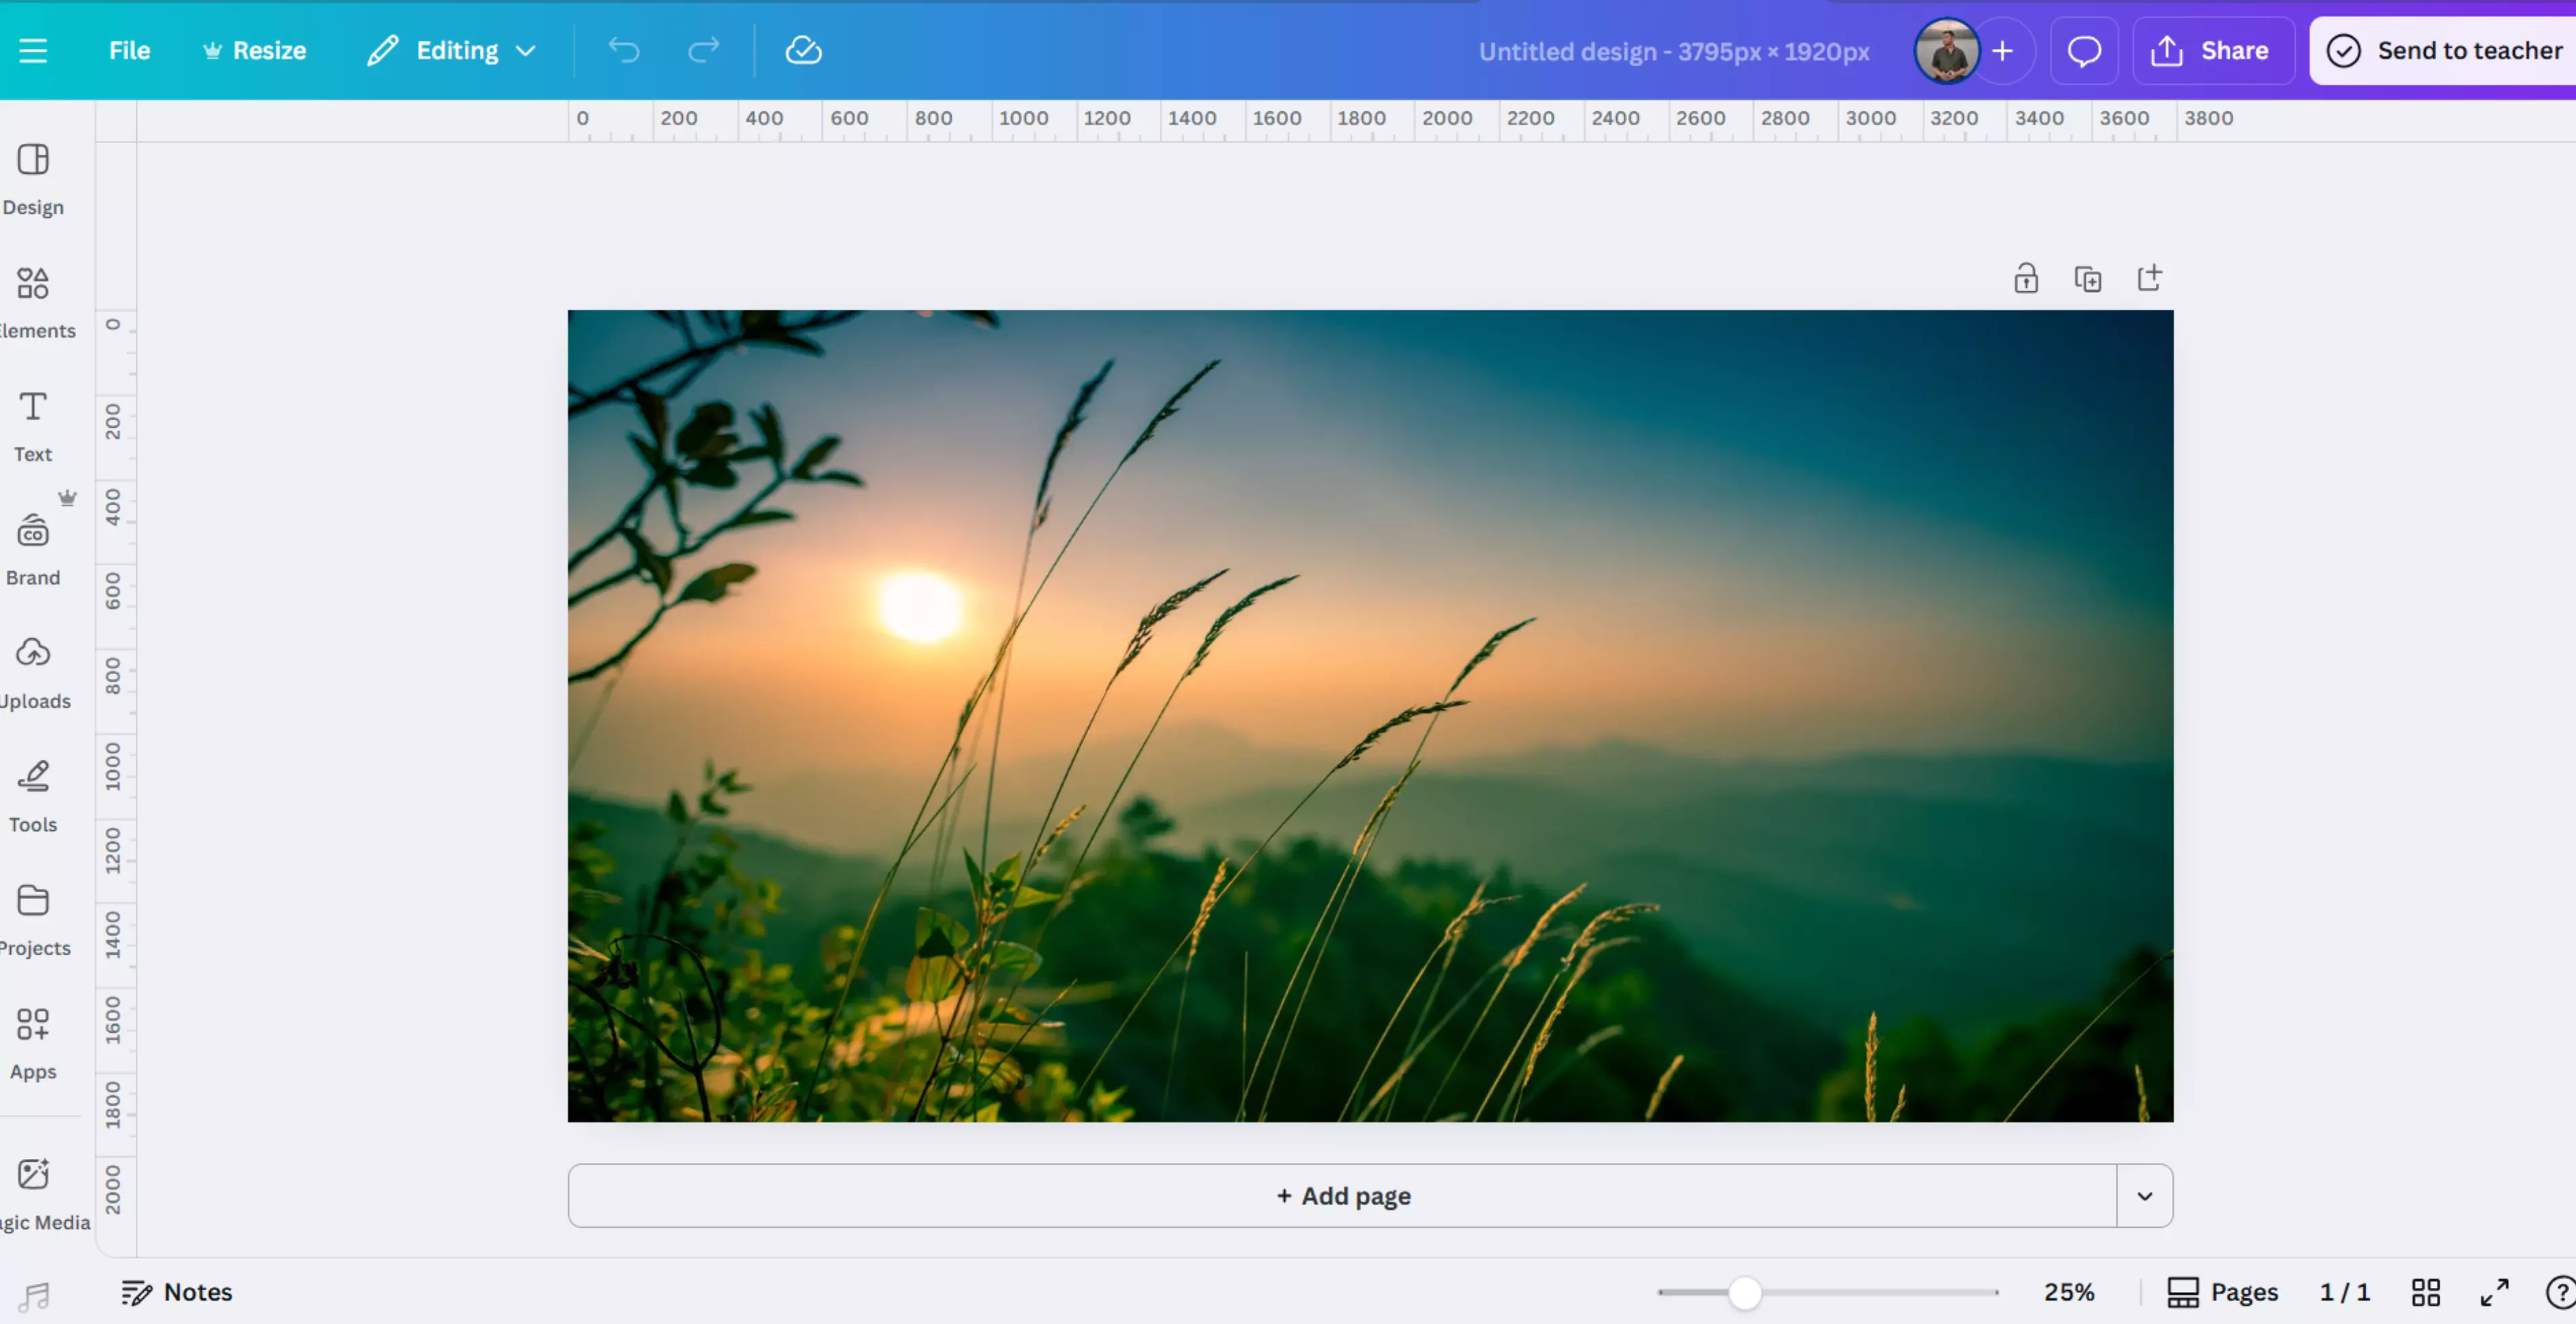Click the zoom slider handle
The image size is (2576, 1324).
coord(1744,1292)
